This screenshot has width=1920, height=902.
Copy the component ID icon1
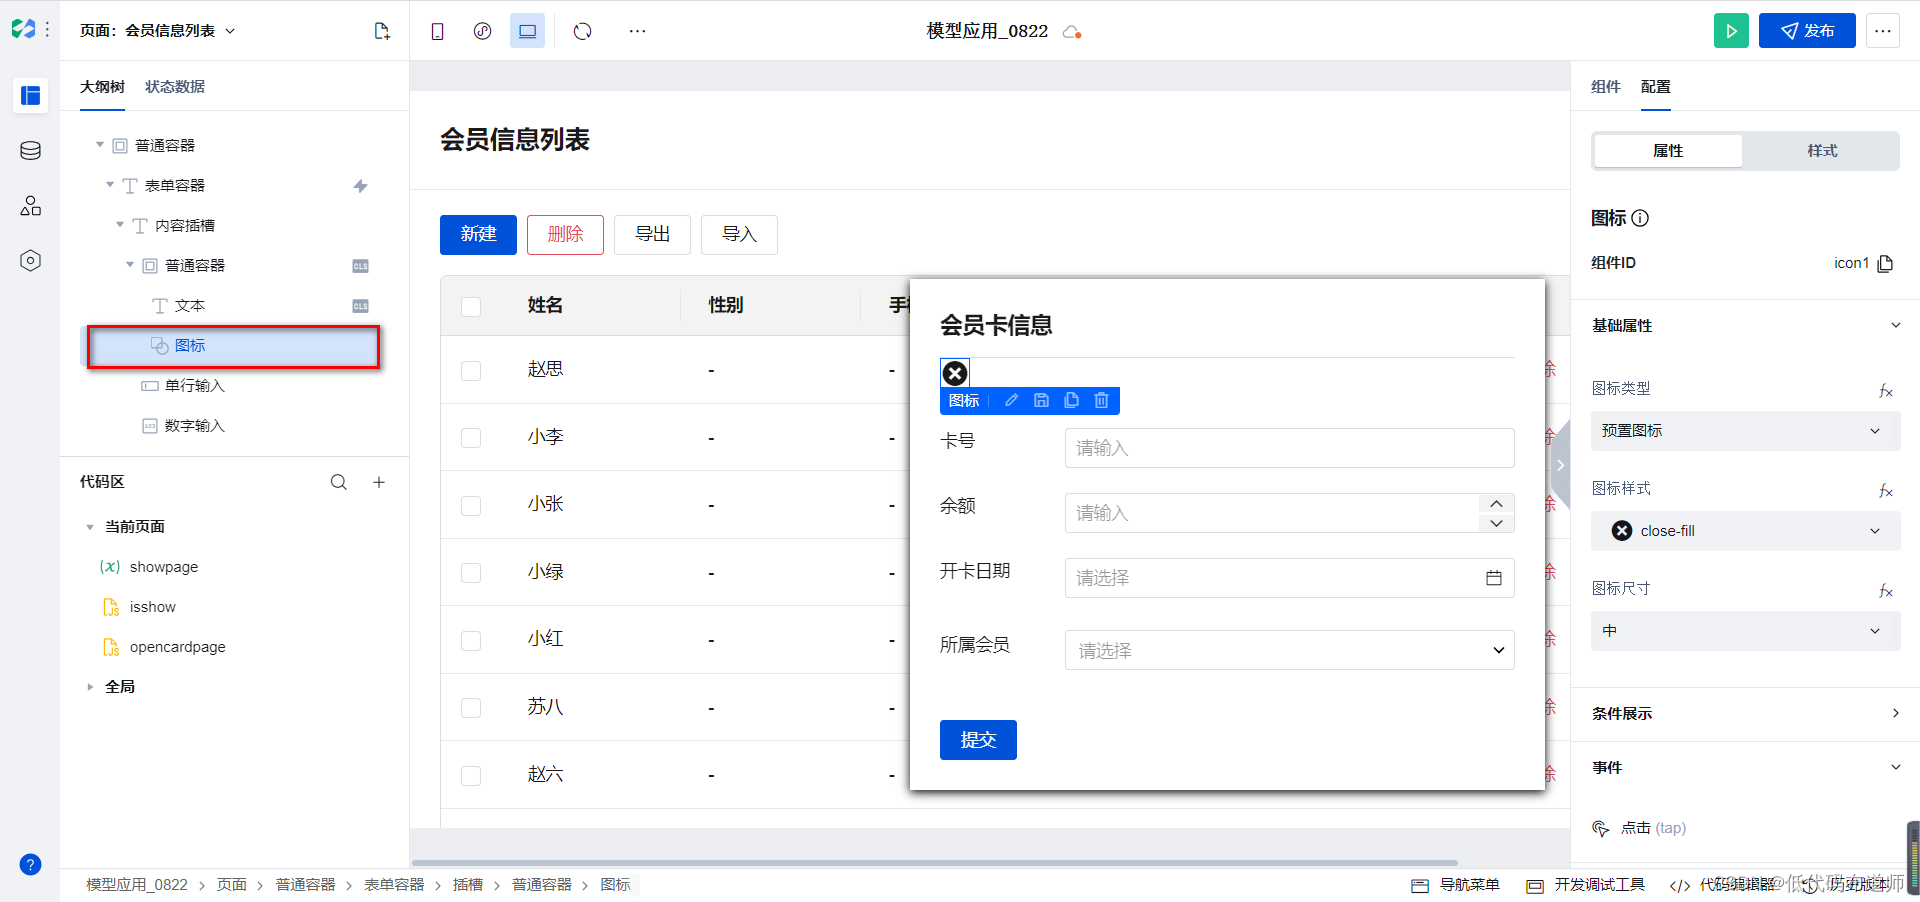[1886, 263]
